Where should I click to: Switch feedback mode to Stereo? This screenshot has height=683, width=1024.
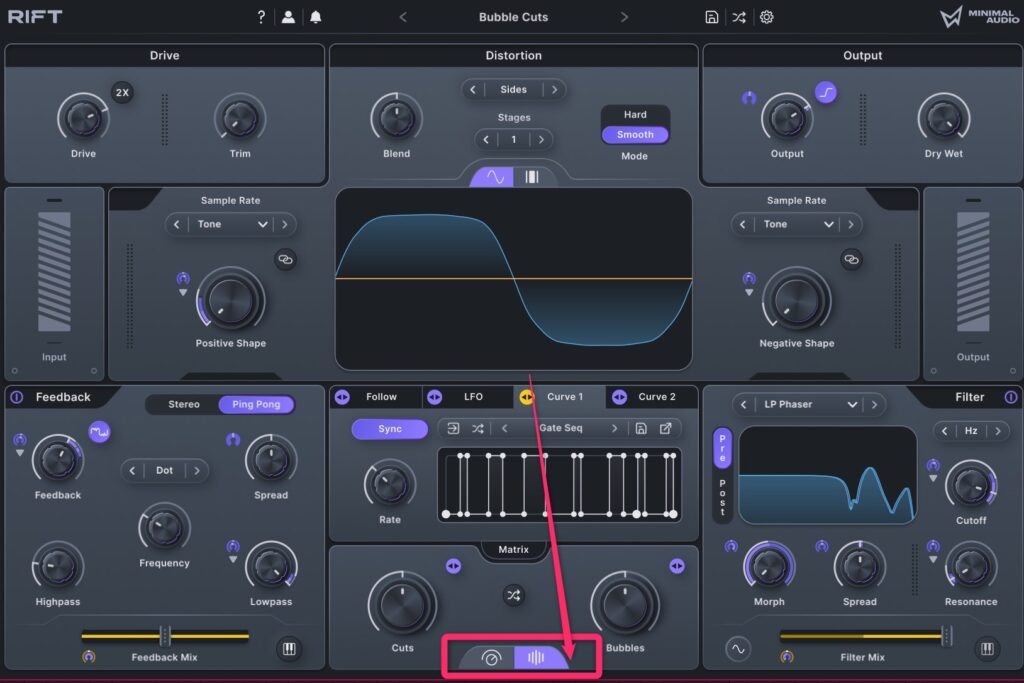click(184, 405)
